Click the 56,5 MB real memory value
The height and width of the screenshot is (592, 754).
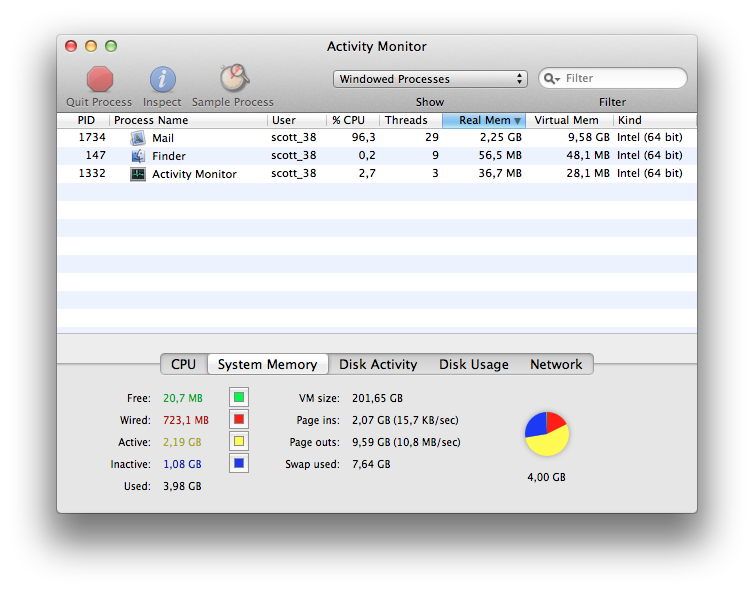(x=500, y=155)
